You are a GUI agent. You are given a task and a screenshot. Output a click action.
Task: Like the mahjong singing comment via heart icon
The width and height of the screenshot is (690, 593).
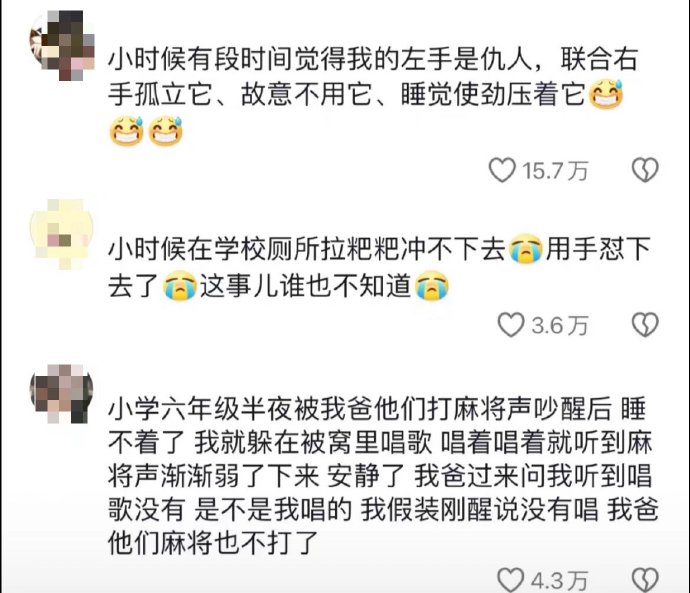[510, 580]
